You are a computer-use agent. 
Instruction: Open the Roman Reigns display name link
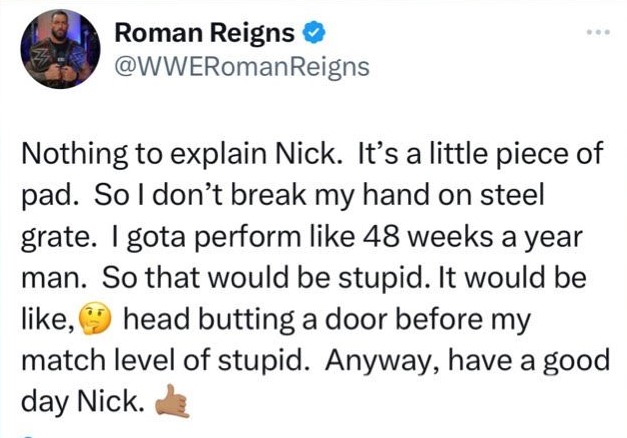[x=205, y=33]
